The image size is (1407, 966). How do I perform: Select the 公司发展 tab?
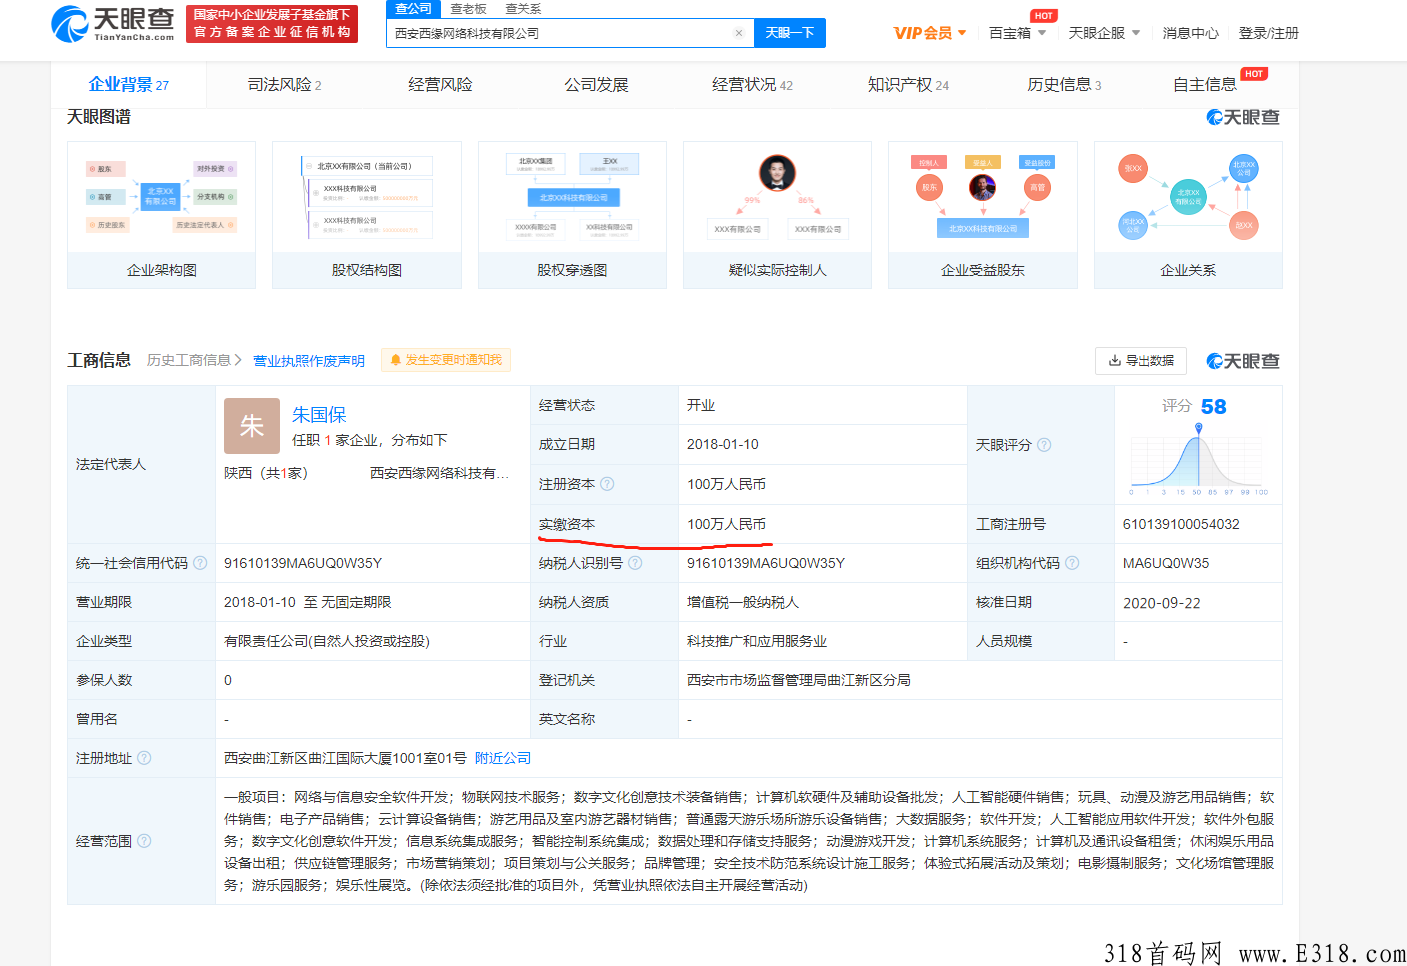click(x=596, y=85)
